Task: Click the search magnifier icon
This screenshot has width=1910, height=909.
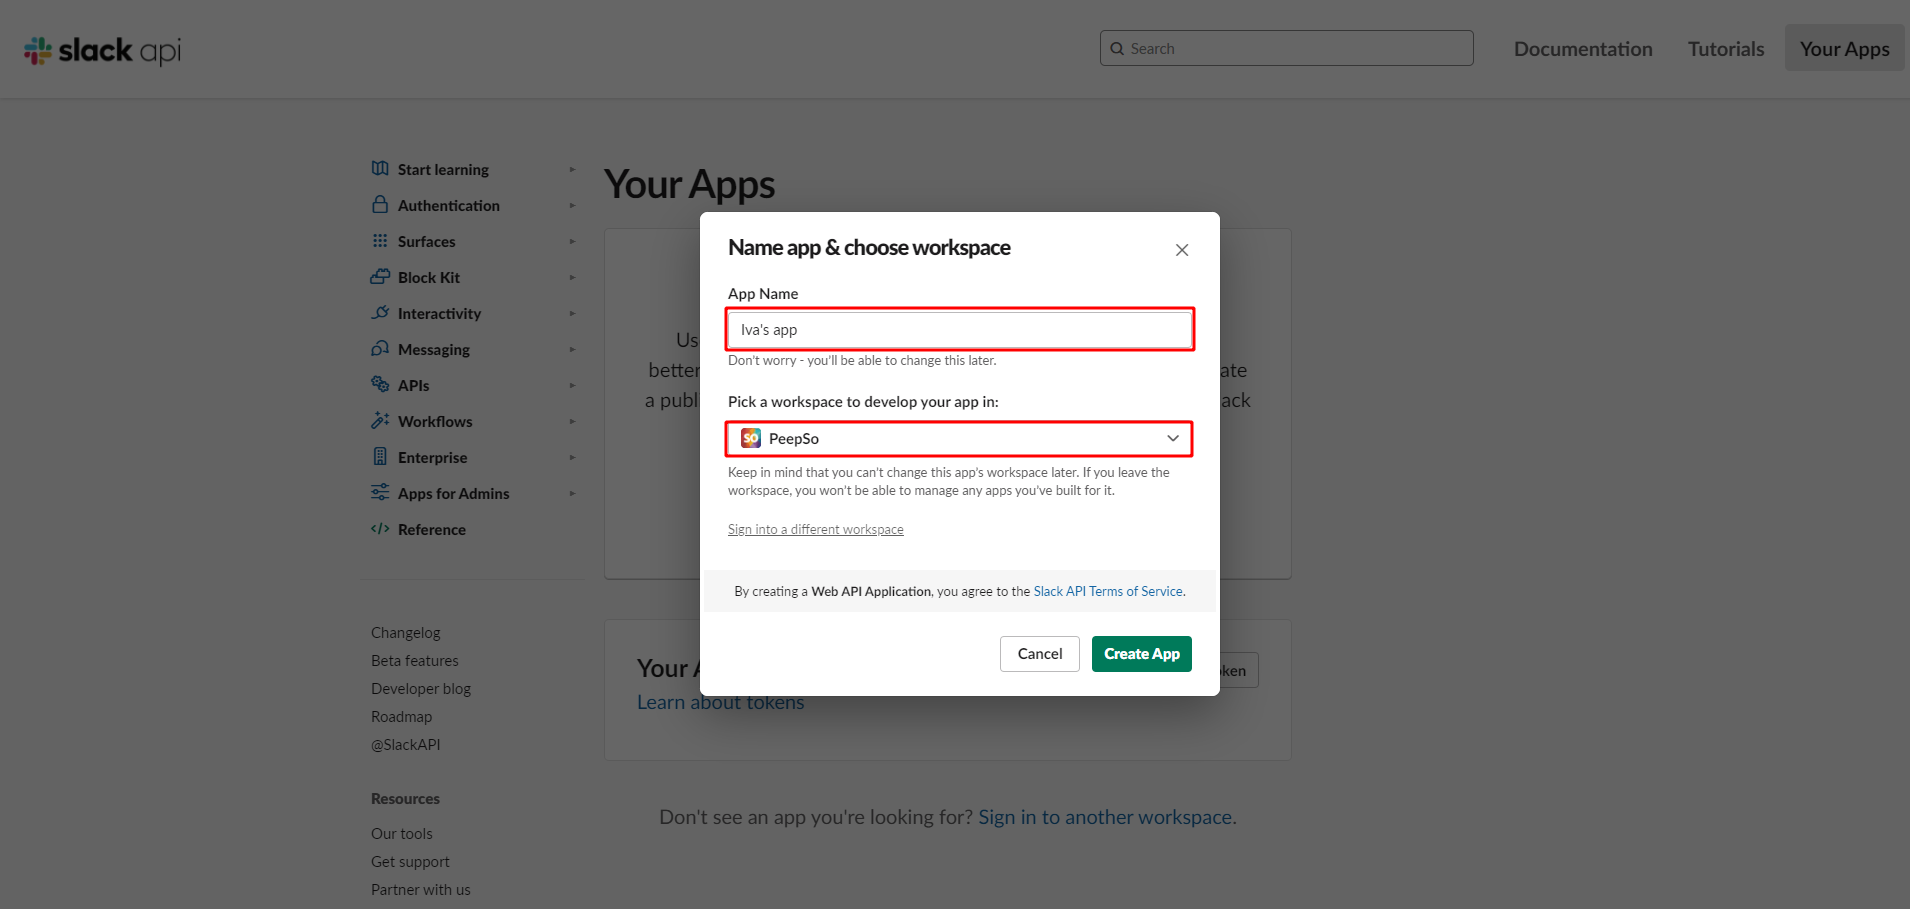Action: coord(1117,49)
